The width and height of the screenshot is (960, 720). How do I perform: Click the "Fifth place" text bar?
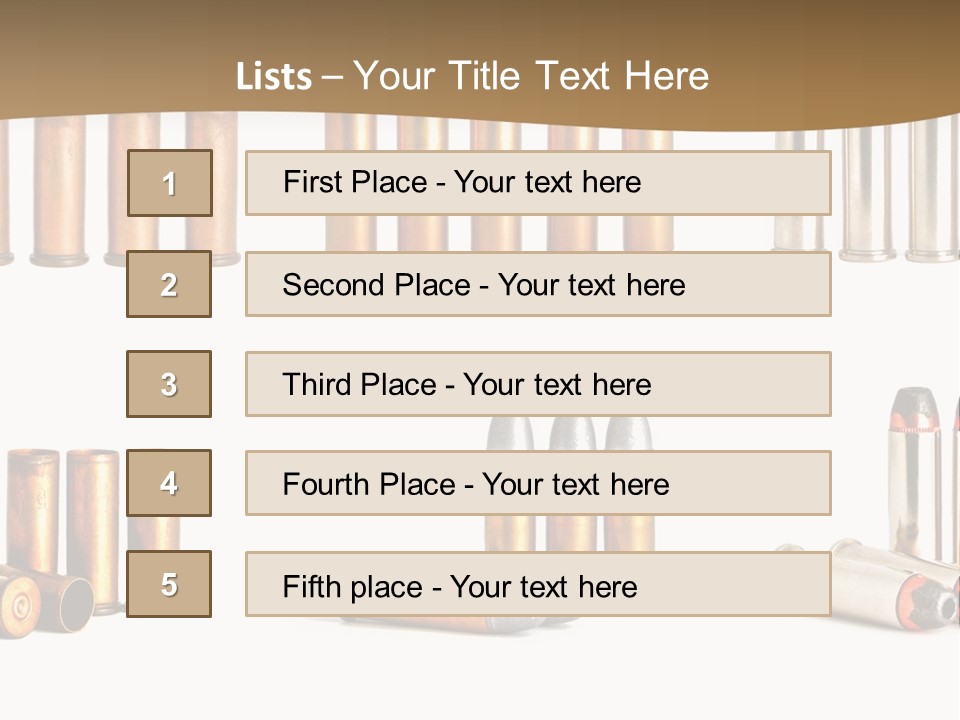[x=538, y=584]
